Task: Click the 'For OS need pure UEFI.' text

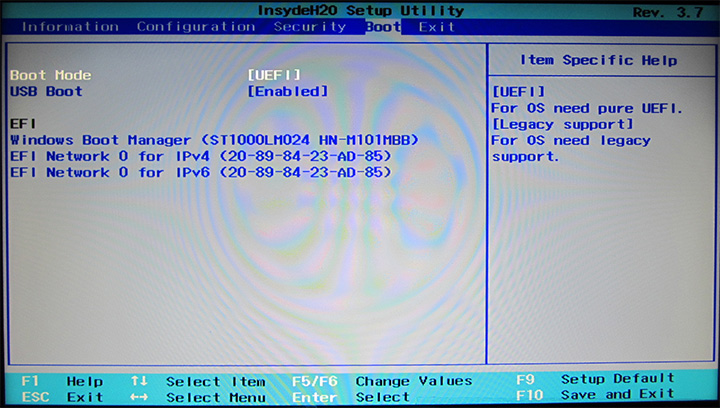Action: (x=586, y=108)
